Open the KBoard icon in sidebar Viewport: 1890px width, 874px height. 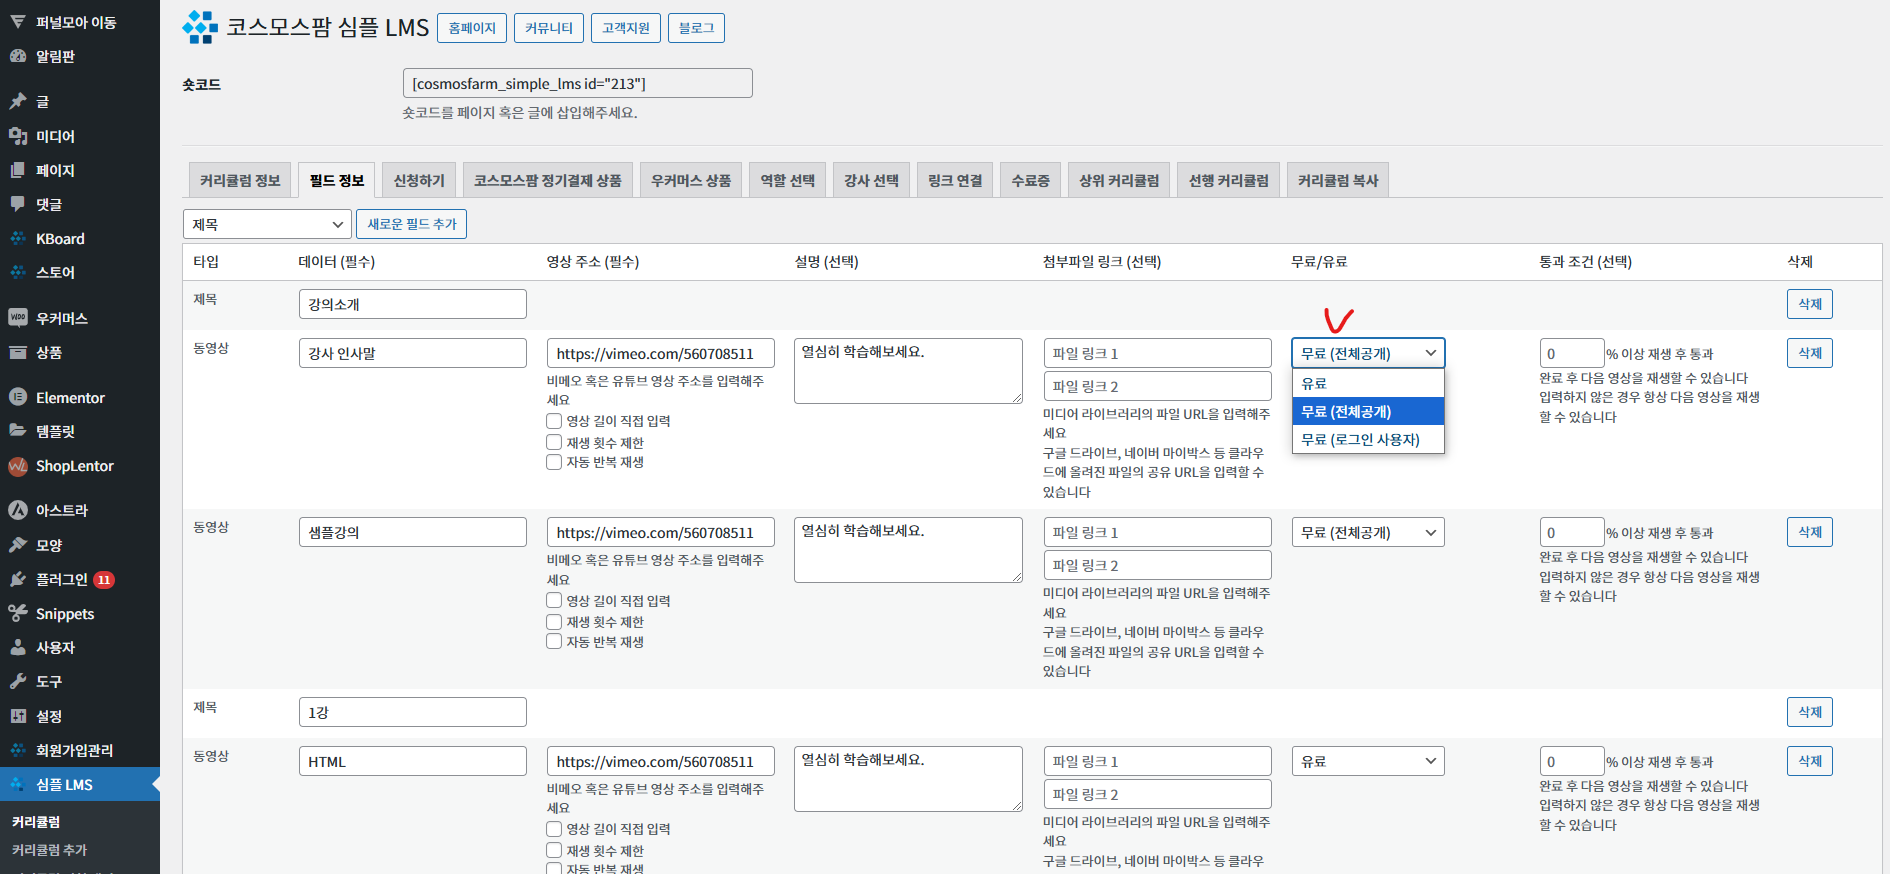[x=18, y=238]
